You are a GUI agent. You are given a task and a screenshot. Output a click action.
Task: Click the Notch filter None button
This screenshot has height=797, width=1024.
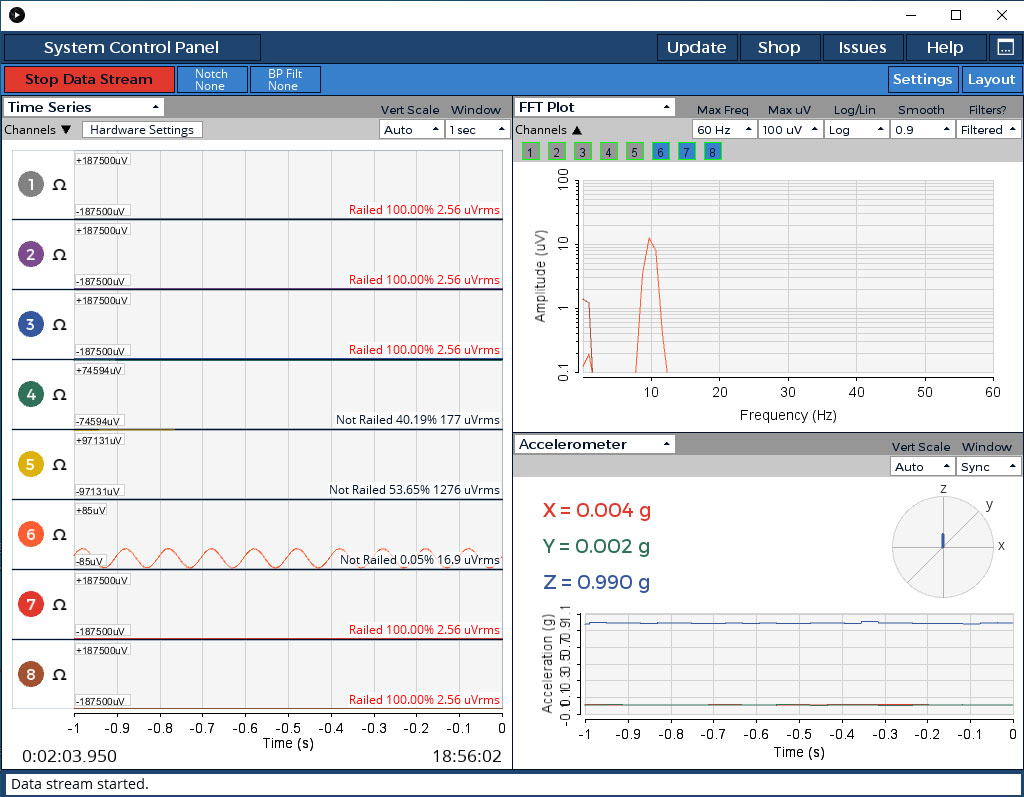(x=211, y=80)
